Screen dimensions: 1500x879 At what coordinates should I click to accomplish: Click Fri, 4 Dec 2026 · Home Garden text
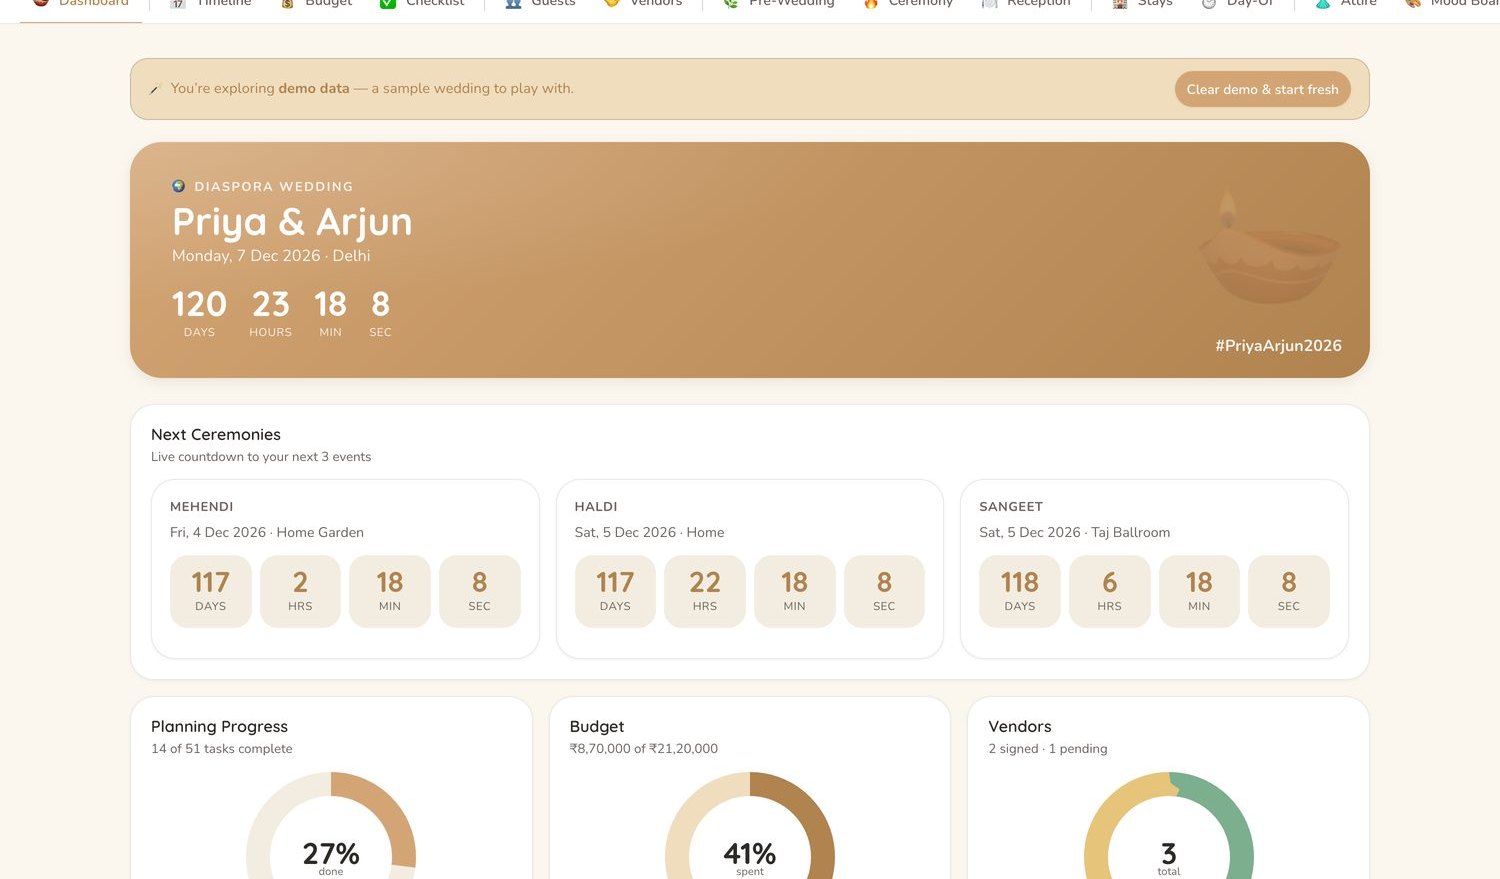[x=267, y=533]
